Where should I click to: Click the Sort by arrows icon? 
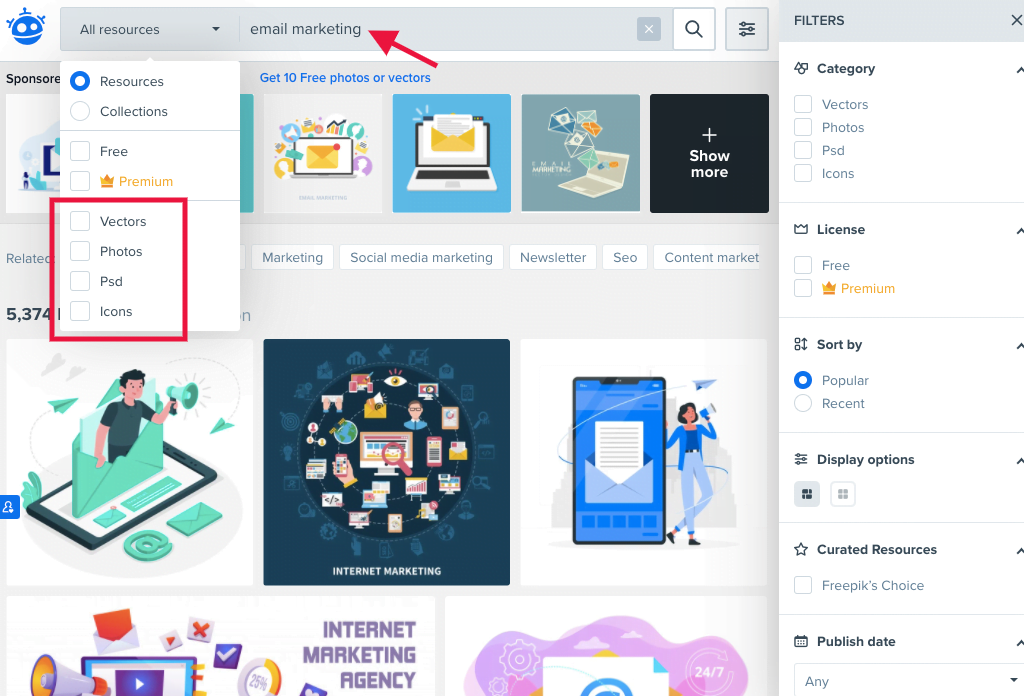[x=801, y=344]
